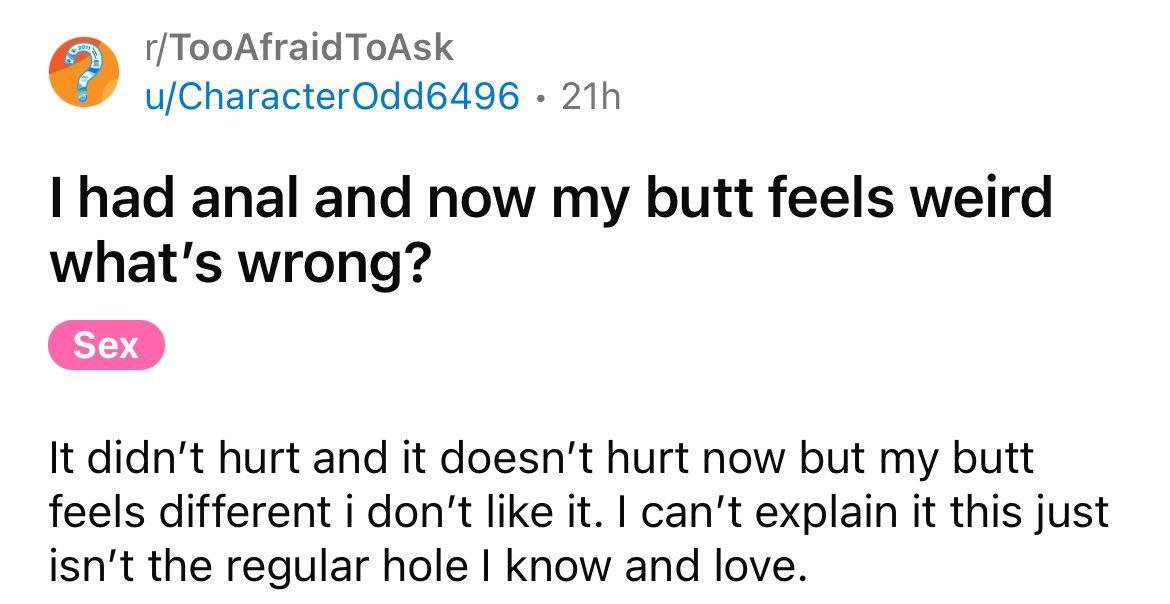Tap the body line starting "feels different"
Viewport: 1170px width, 604px height.
[579, 512]
